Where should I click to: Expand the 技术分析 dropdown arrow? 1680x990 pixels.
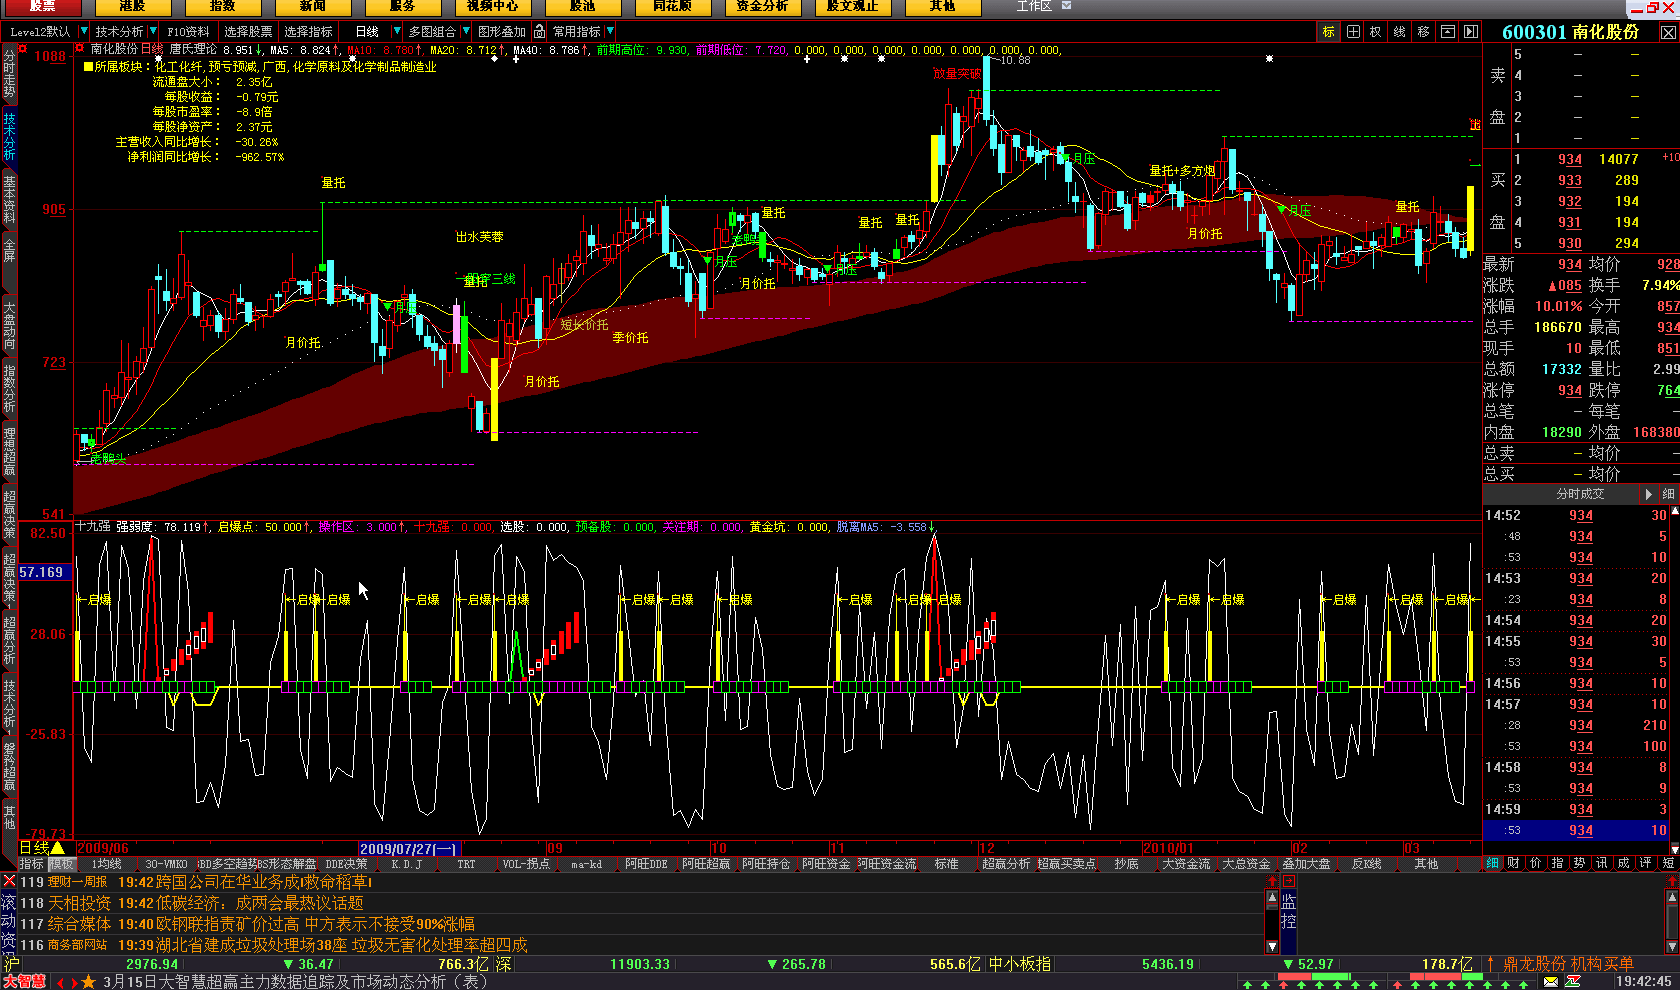tap(153, 32)
